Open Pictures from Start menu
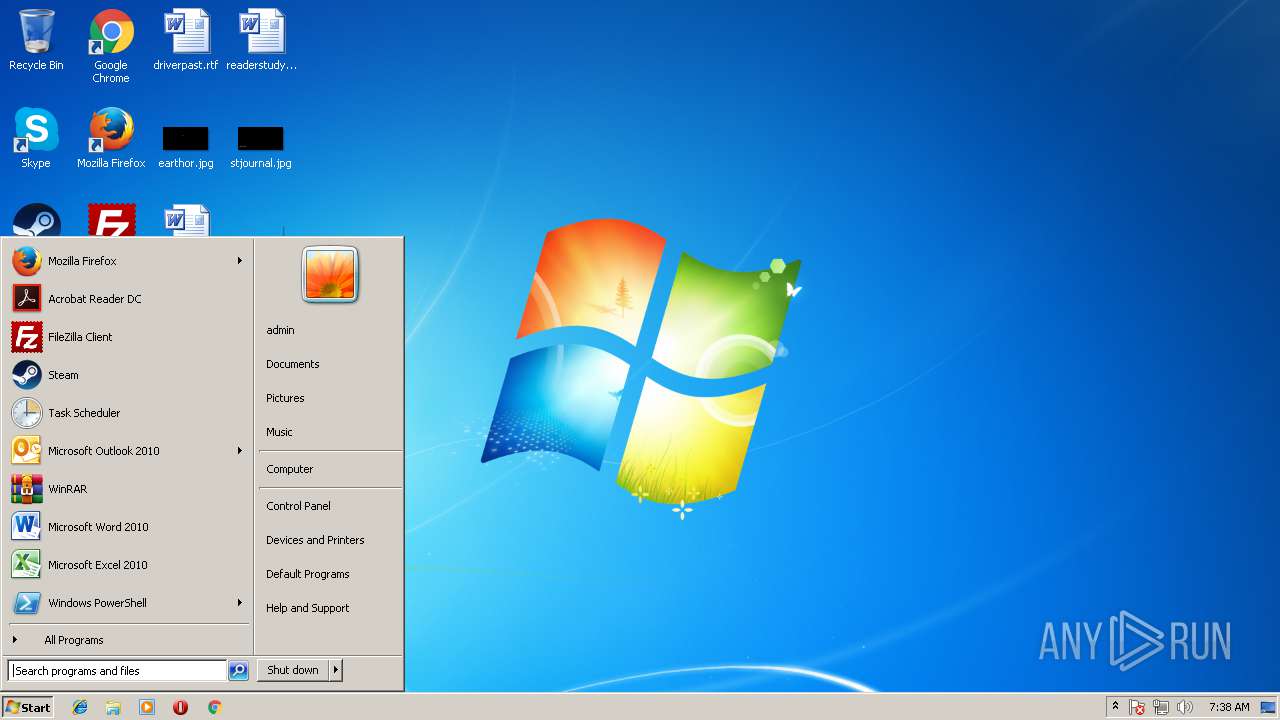Viewport: 1280px width, 720px height. tap(330, 398)
